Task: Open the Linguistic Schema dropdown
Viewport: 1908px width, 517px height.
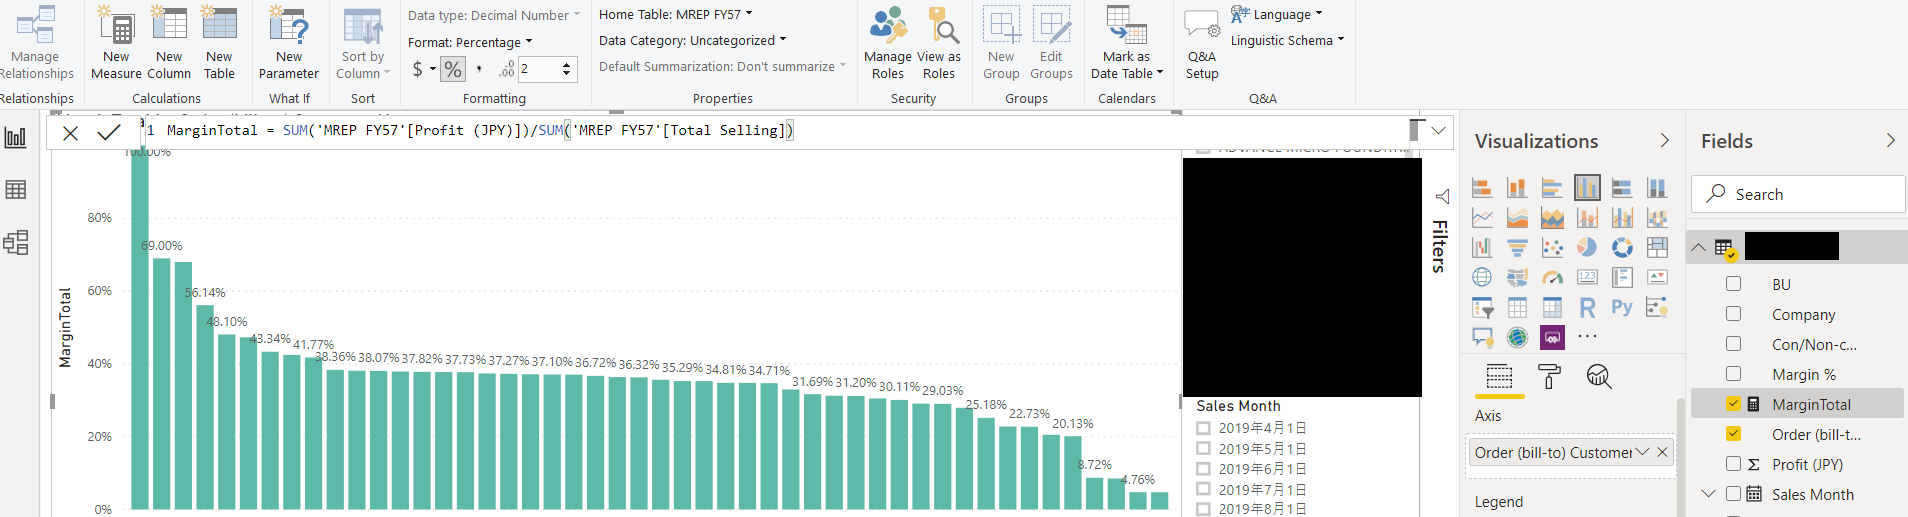Action: [1287, 40]
